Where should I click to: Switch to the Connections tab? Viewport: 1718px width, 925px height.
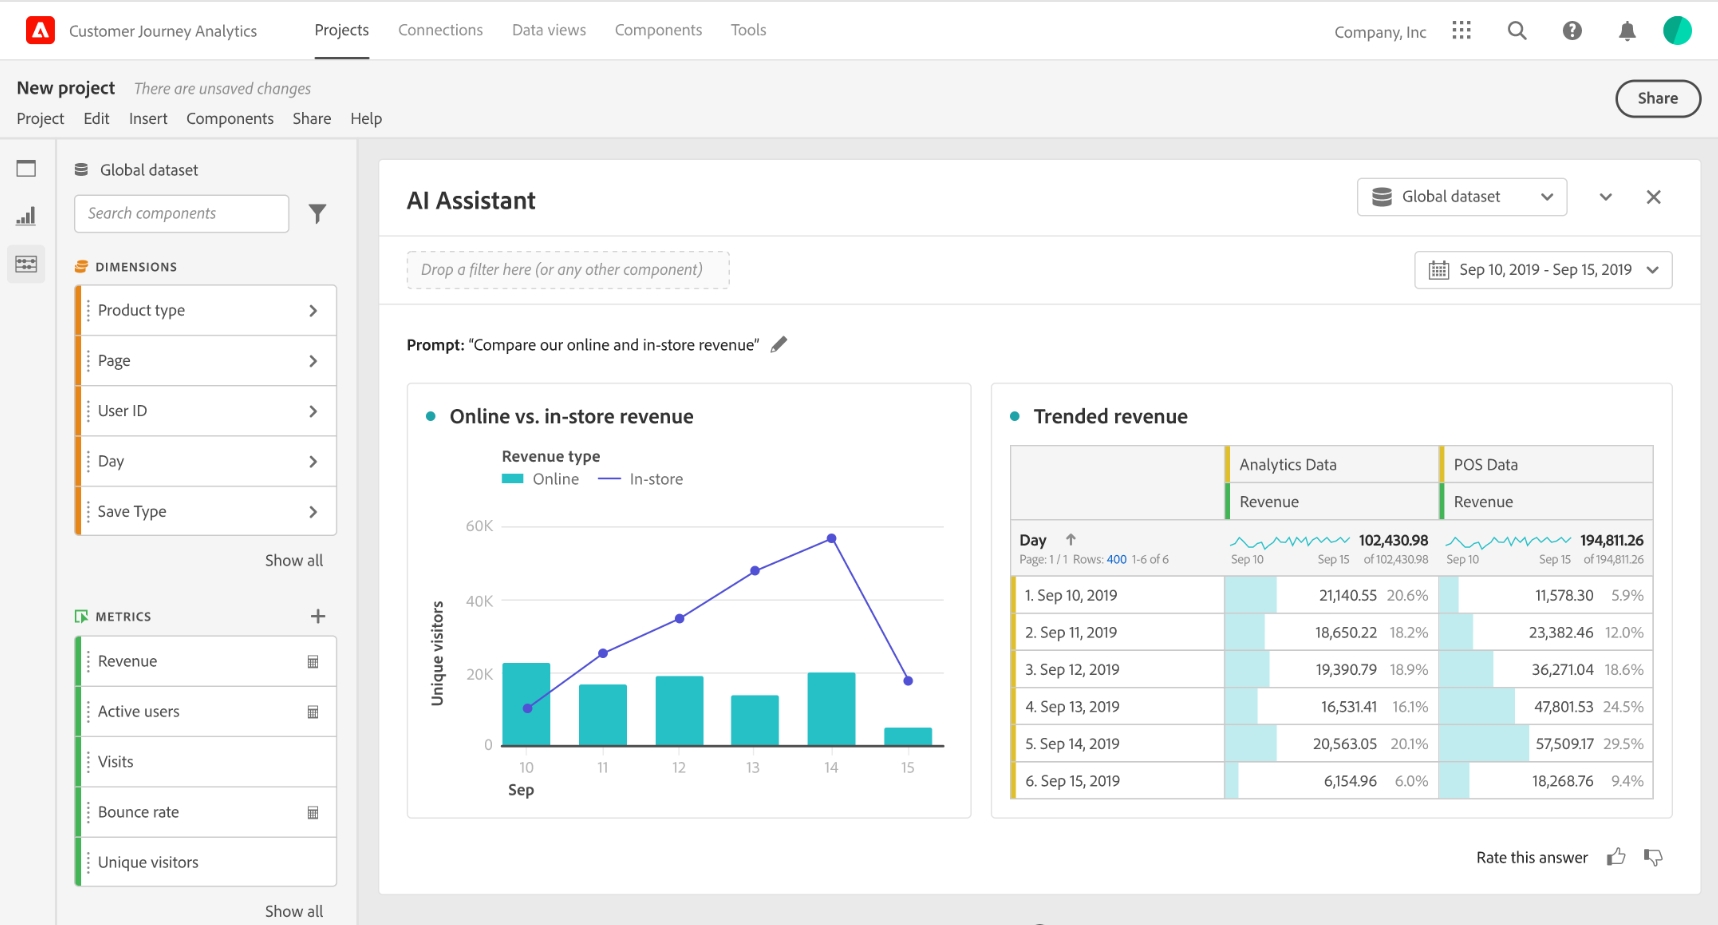pos(440,30)
